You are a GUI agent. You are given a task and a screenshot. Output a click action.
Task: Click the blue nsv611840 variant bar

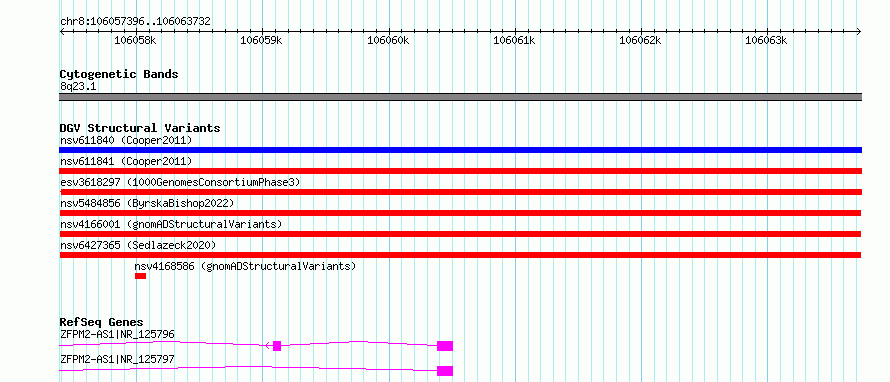pyautogui.click(x=460, y=150)
